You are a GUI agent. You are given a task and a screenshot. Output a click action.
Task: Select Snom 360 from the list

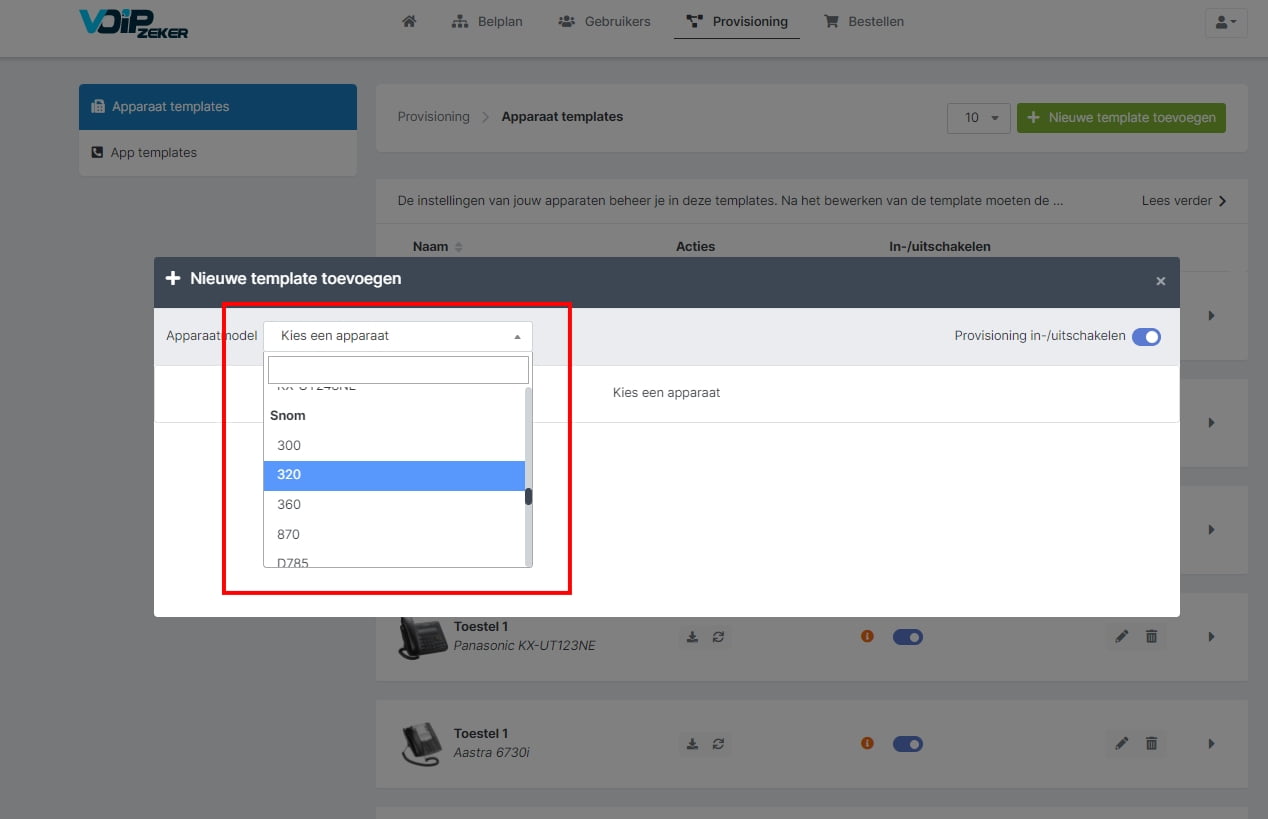click(394, 505)
